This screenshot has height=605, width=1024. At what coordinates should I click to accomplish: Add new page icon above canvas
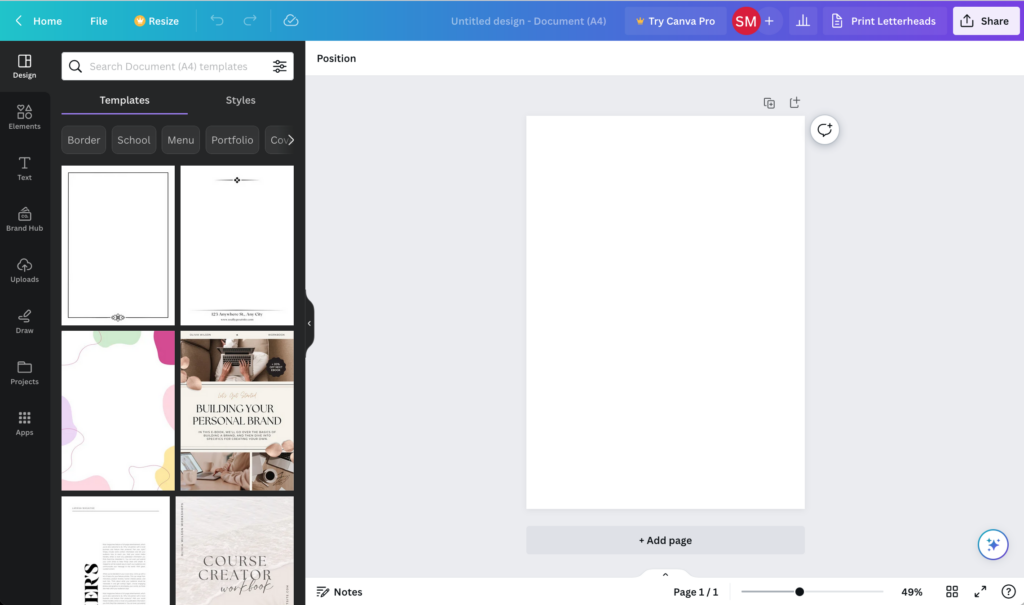point(794,103)
